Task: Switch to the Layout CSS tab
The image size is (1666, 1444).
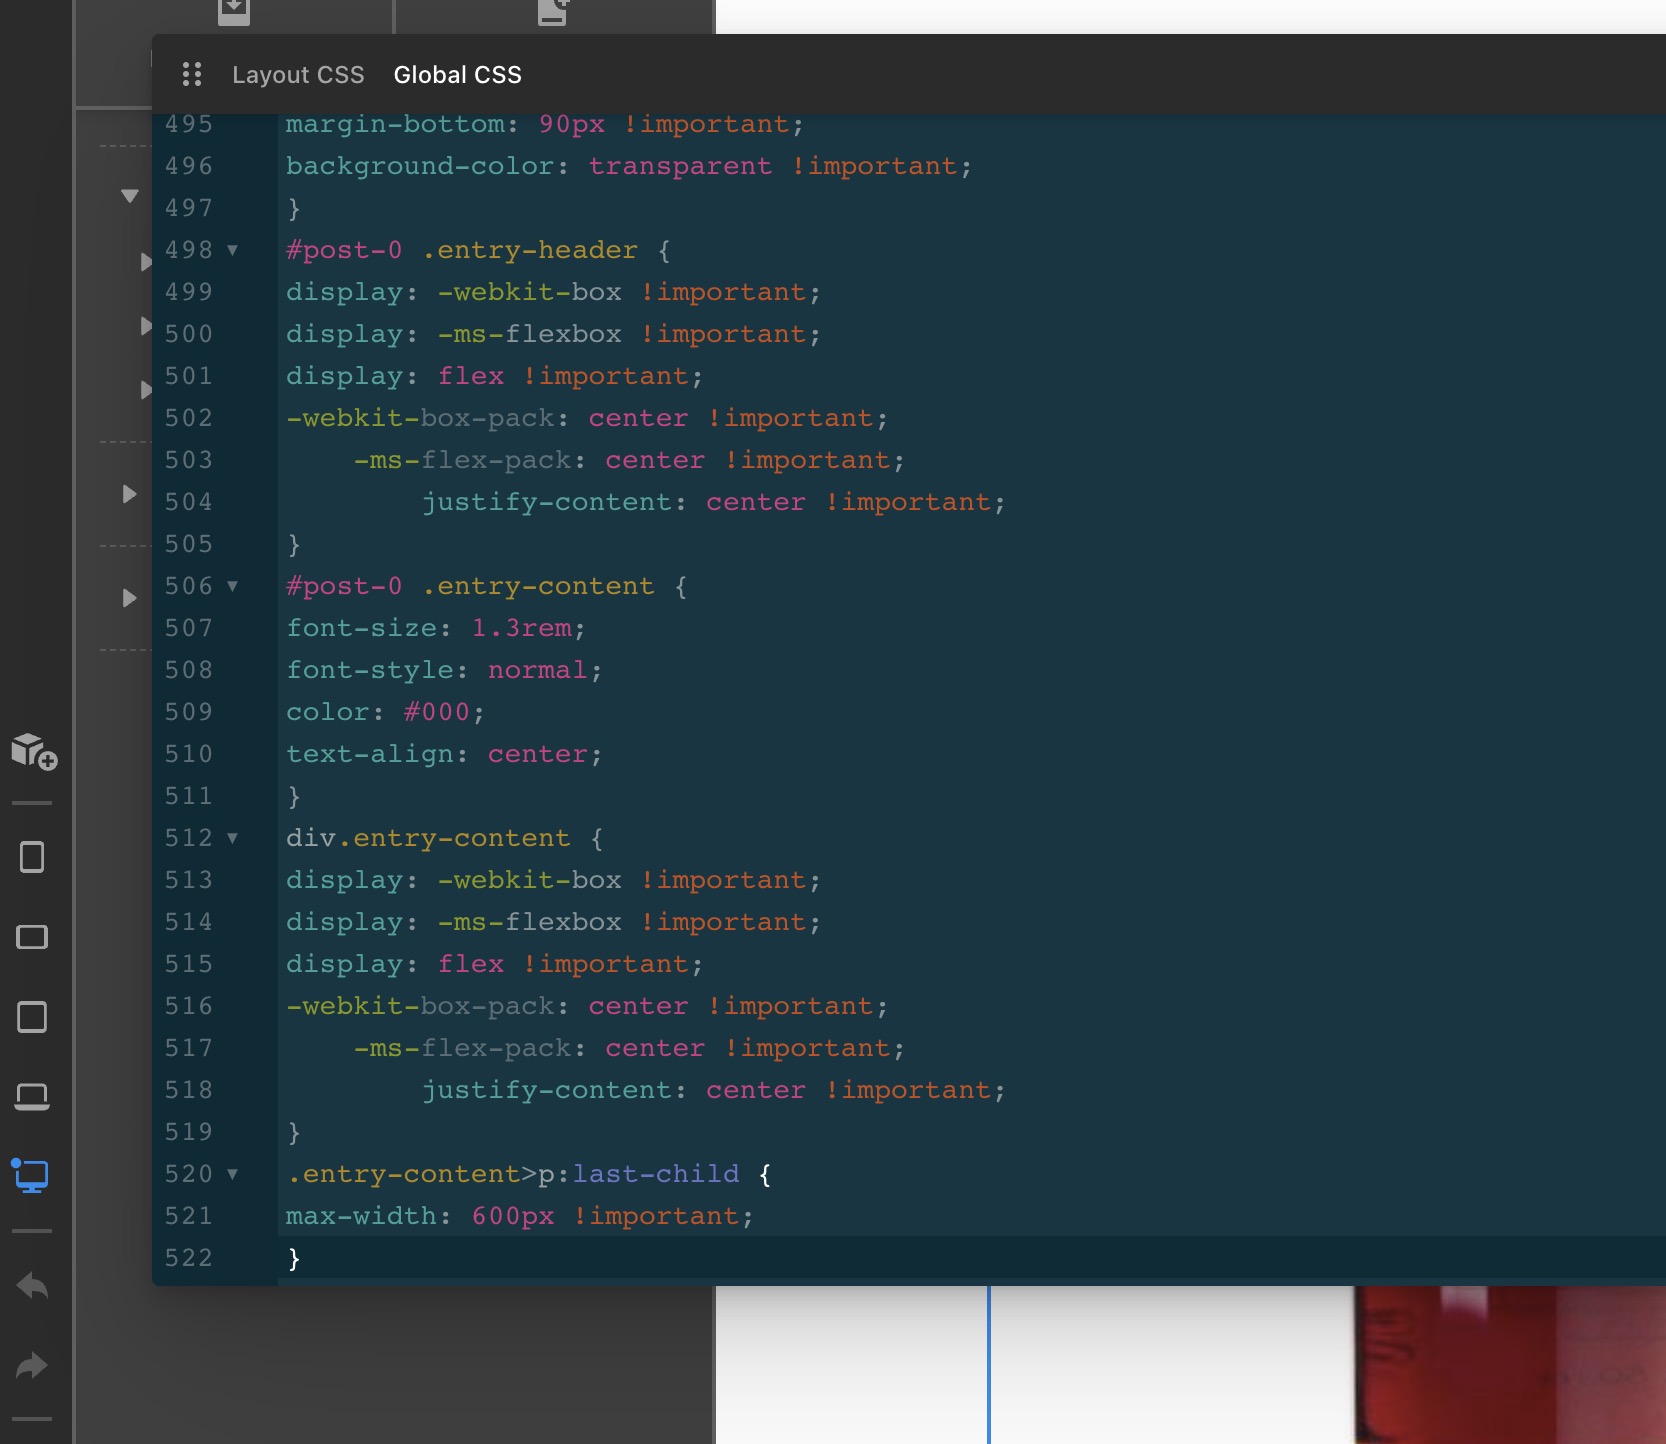Action: point(298,75)
